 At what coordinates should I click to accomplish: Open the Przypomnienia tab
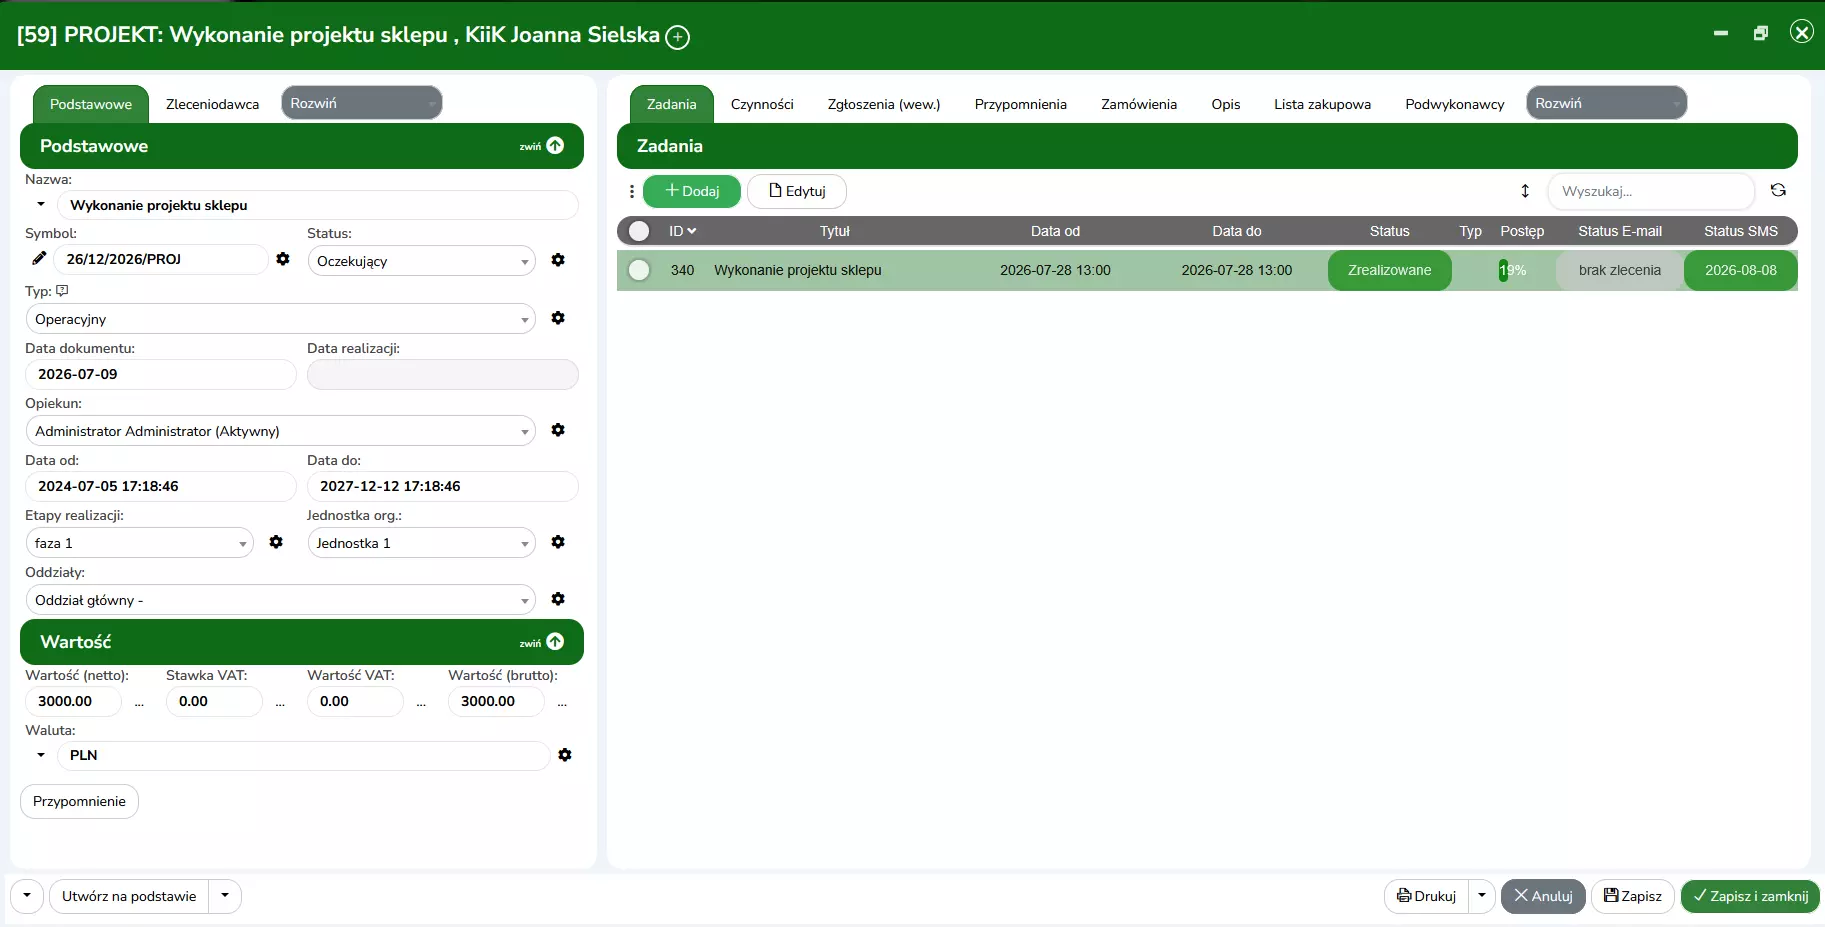(1021, 104)
